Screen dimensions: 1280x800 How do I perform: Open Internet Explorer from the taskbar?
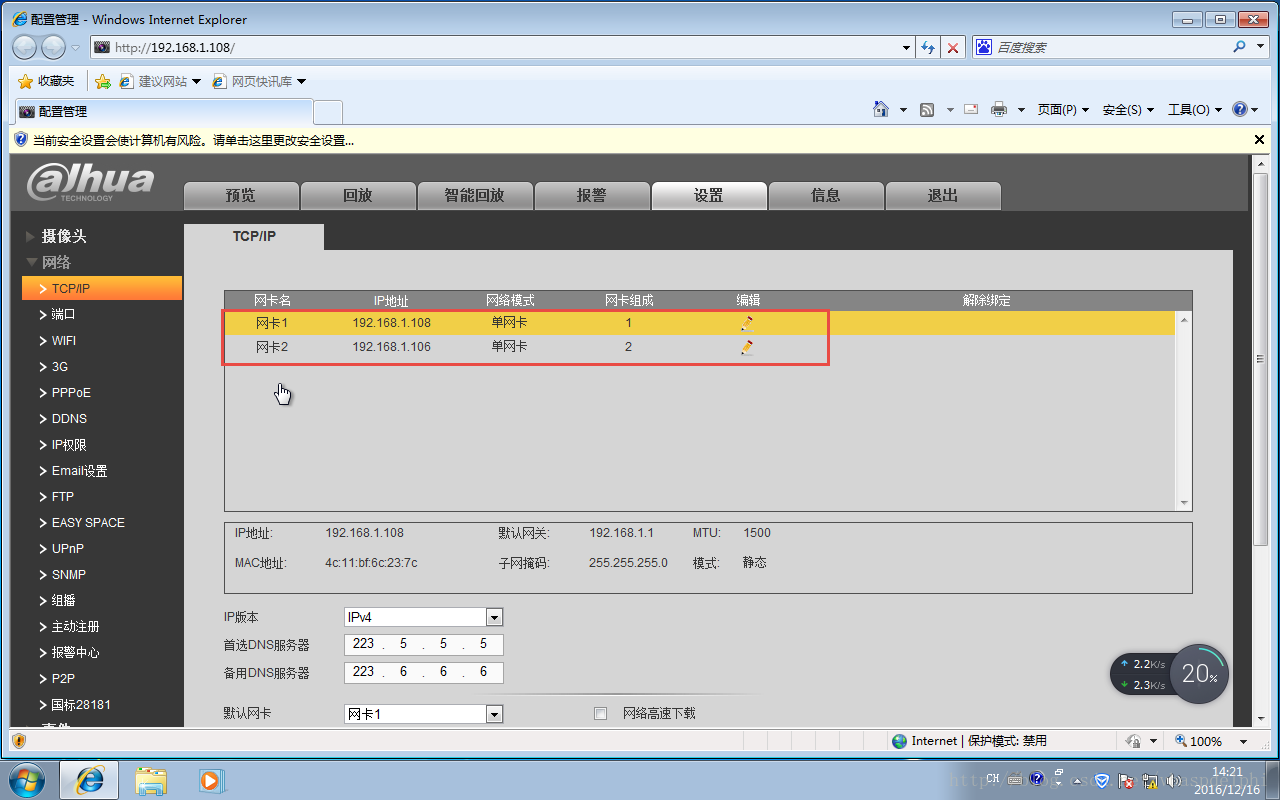coord(89,780)
